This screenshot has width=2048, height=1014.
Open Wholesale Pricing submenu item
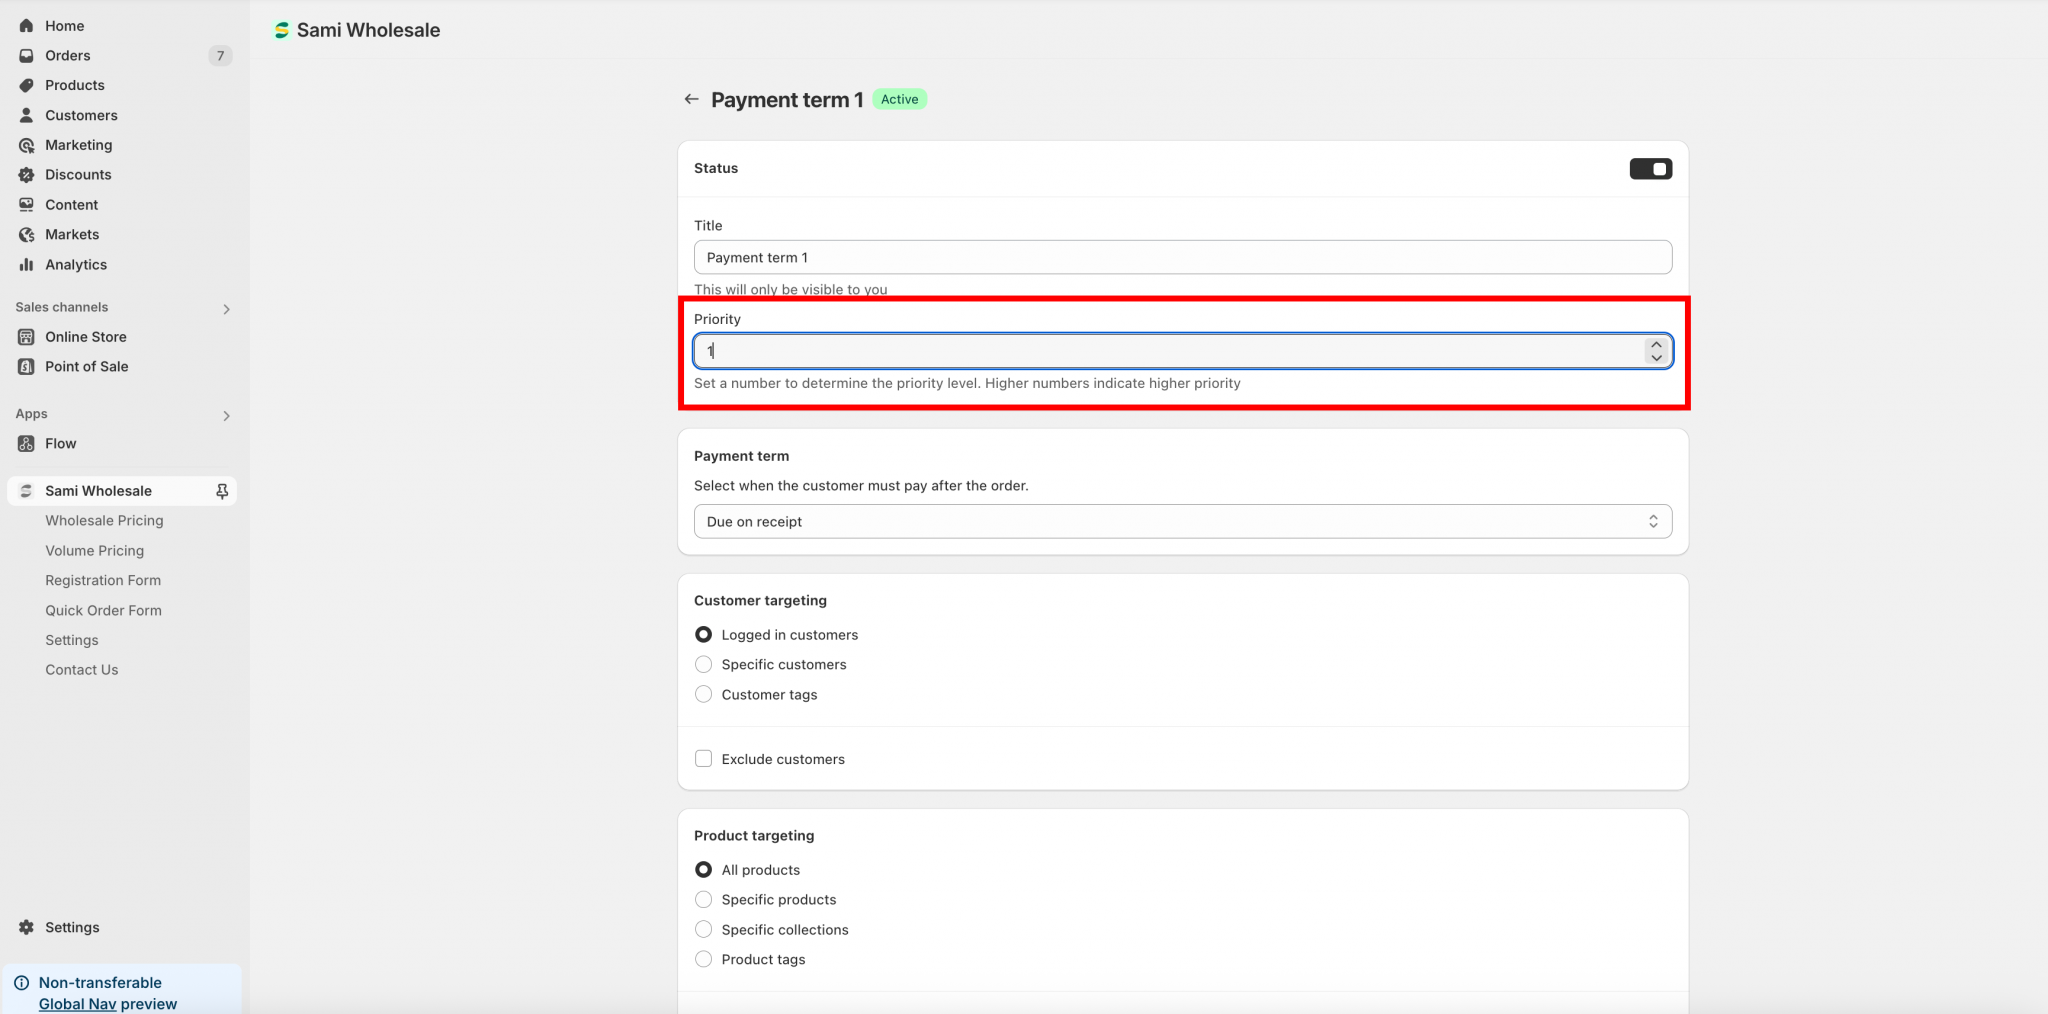(104, 521)
